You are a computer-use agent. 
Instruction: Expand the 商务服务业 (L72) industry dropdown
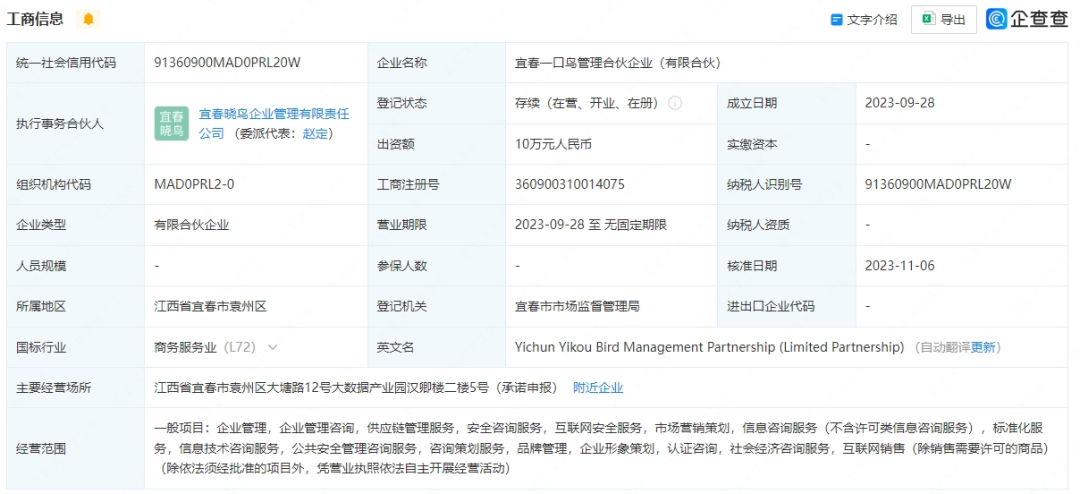click(x=272, y=347)
